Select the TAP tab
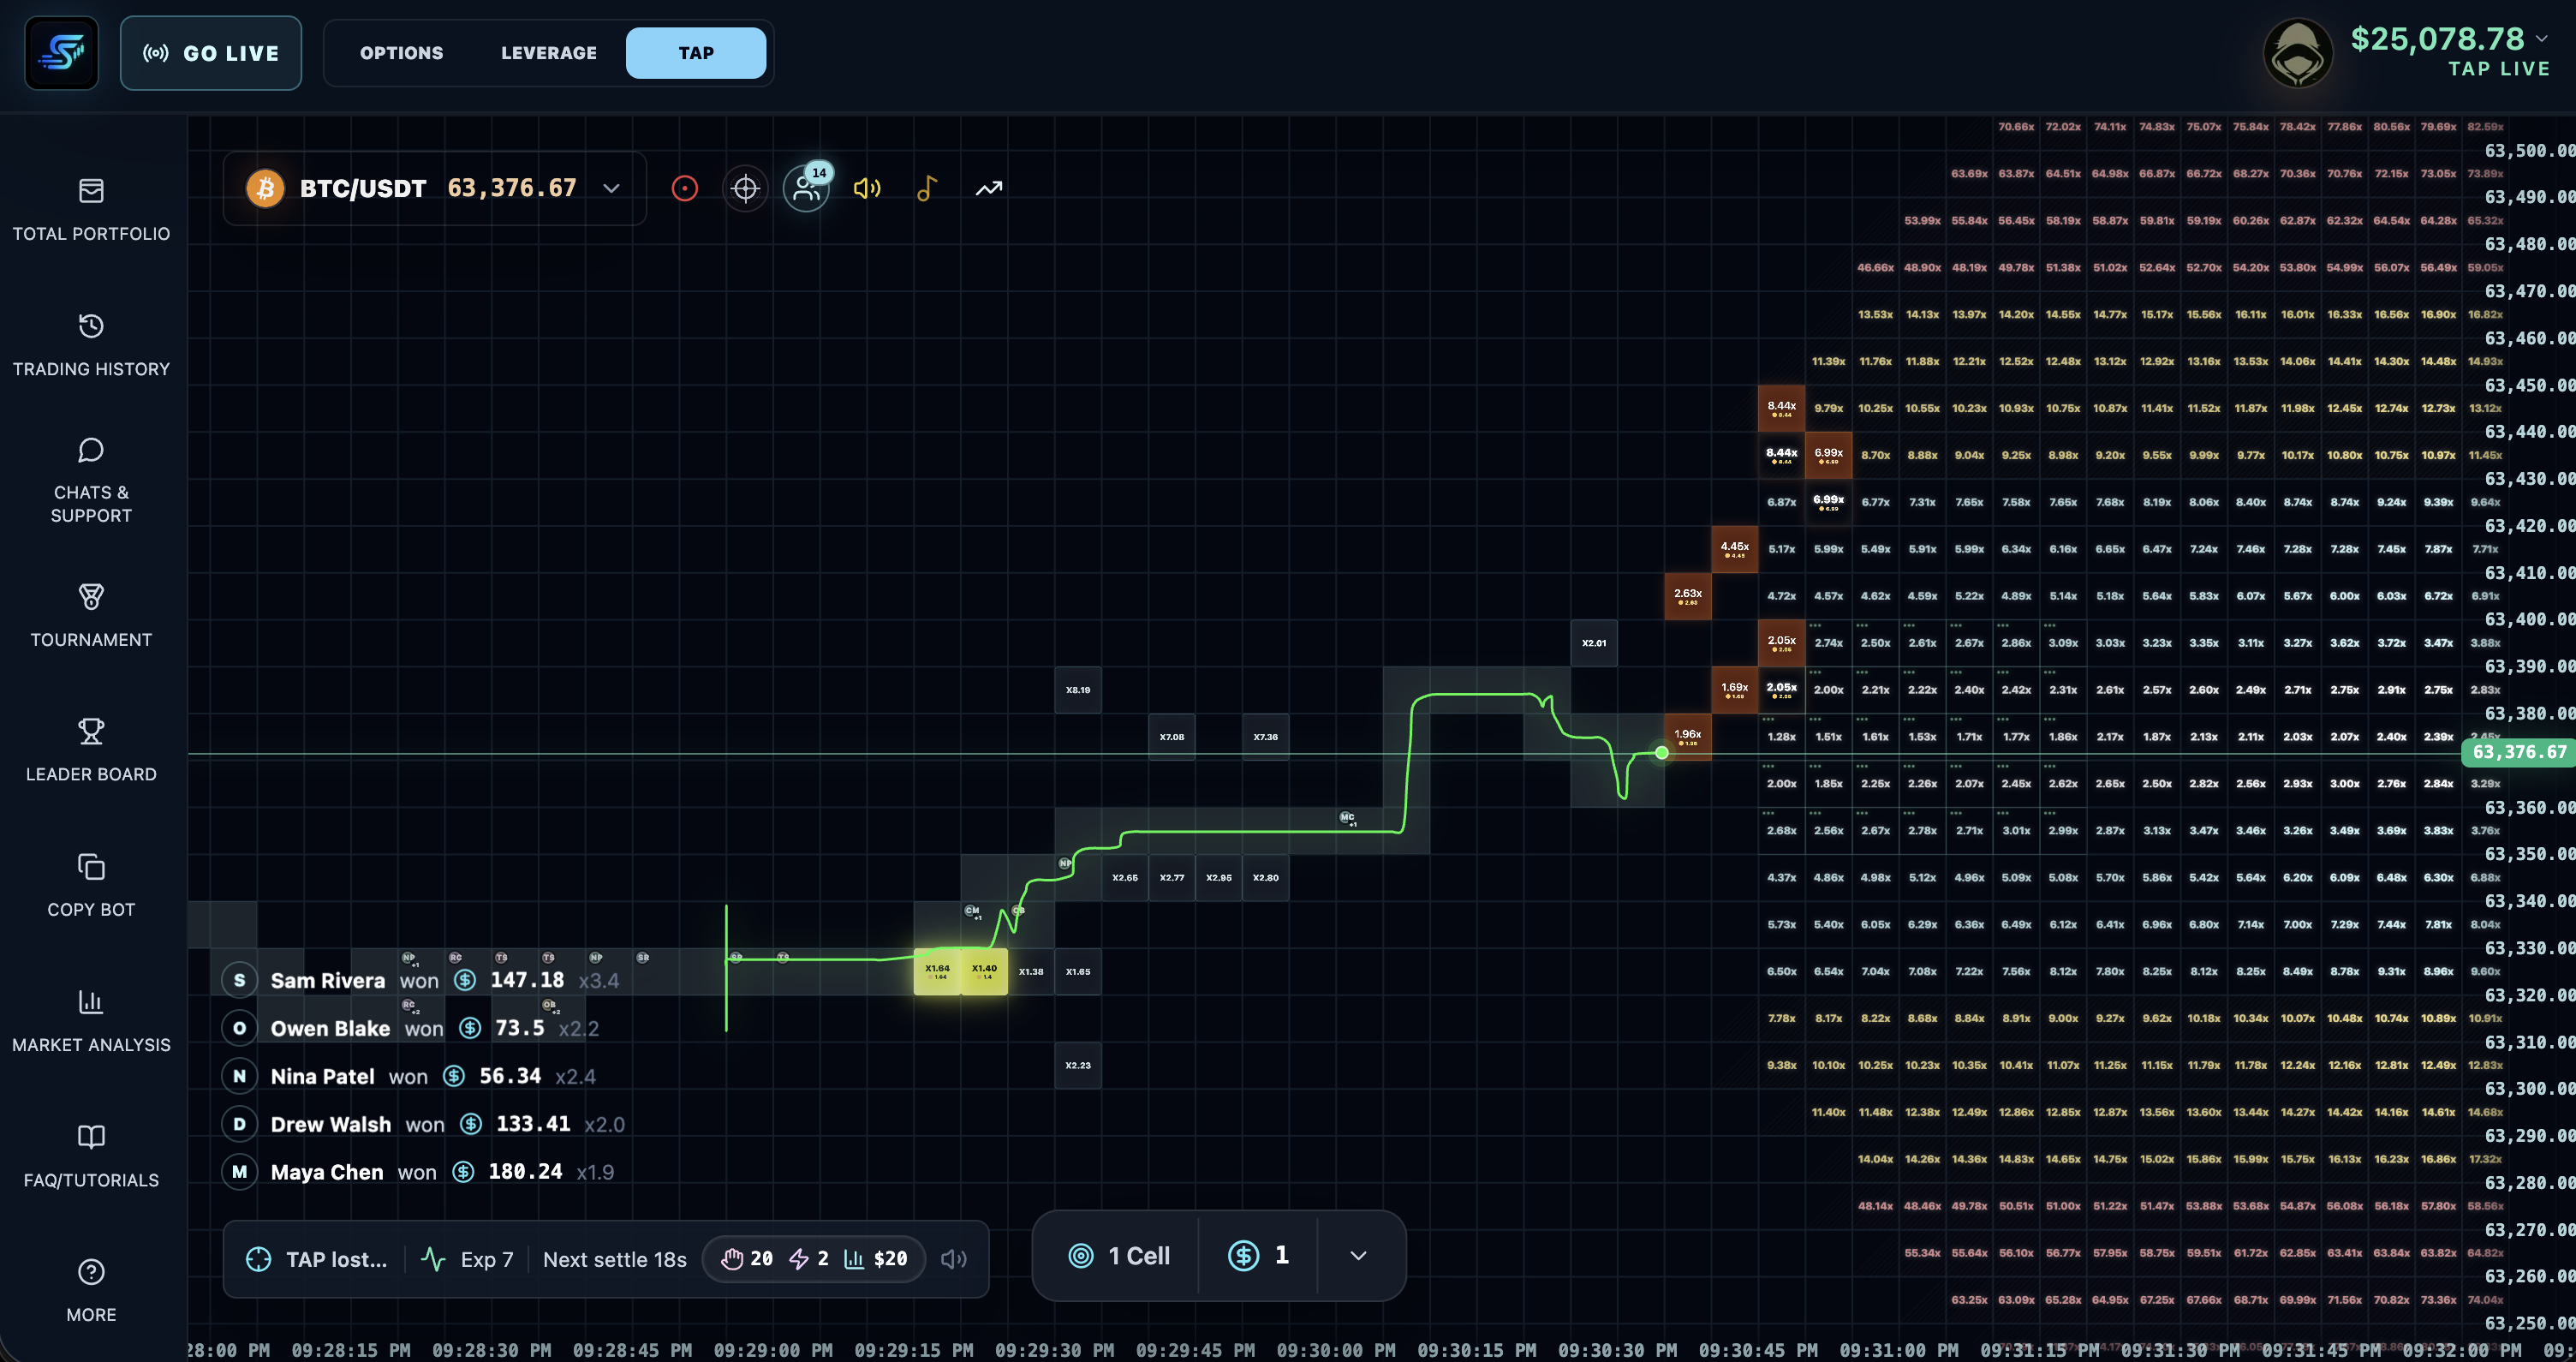The width and height of the screenshot is (2576, 1362). tap(696, 53)
